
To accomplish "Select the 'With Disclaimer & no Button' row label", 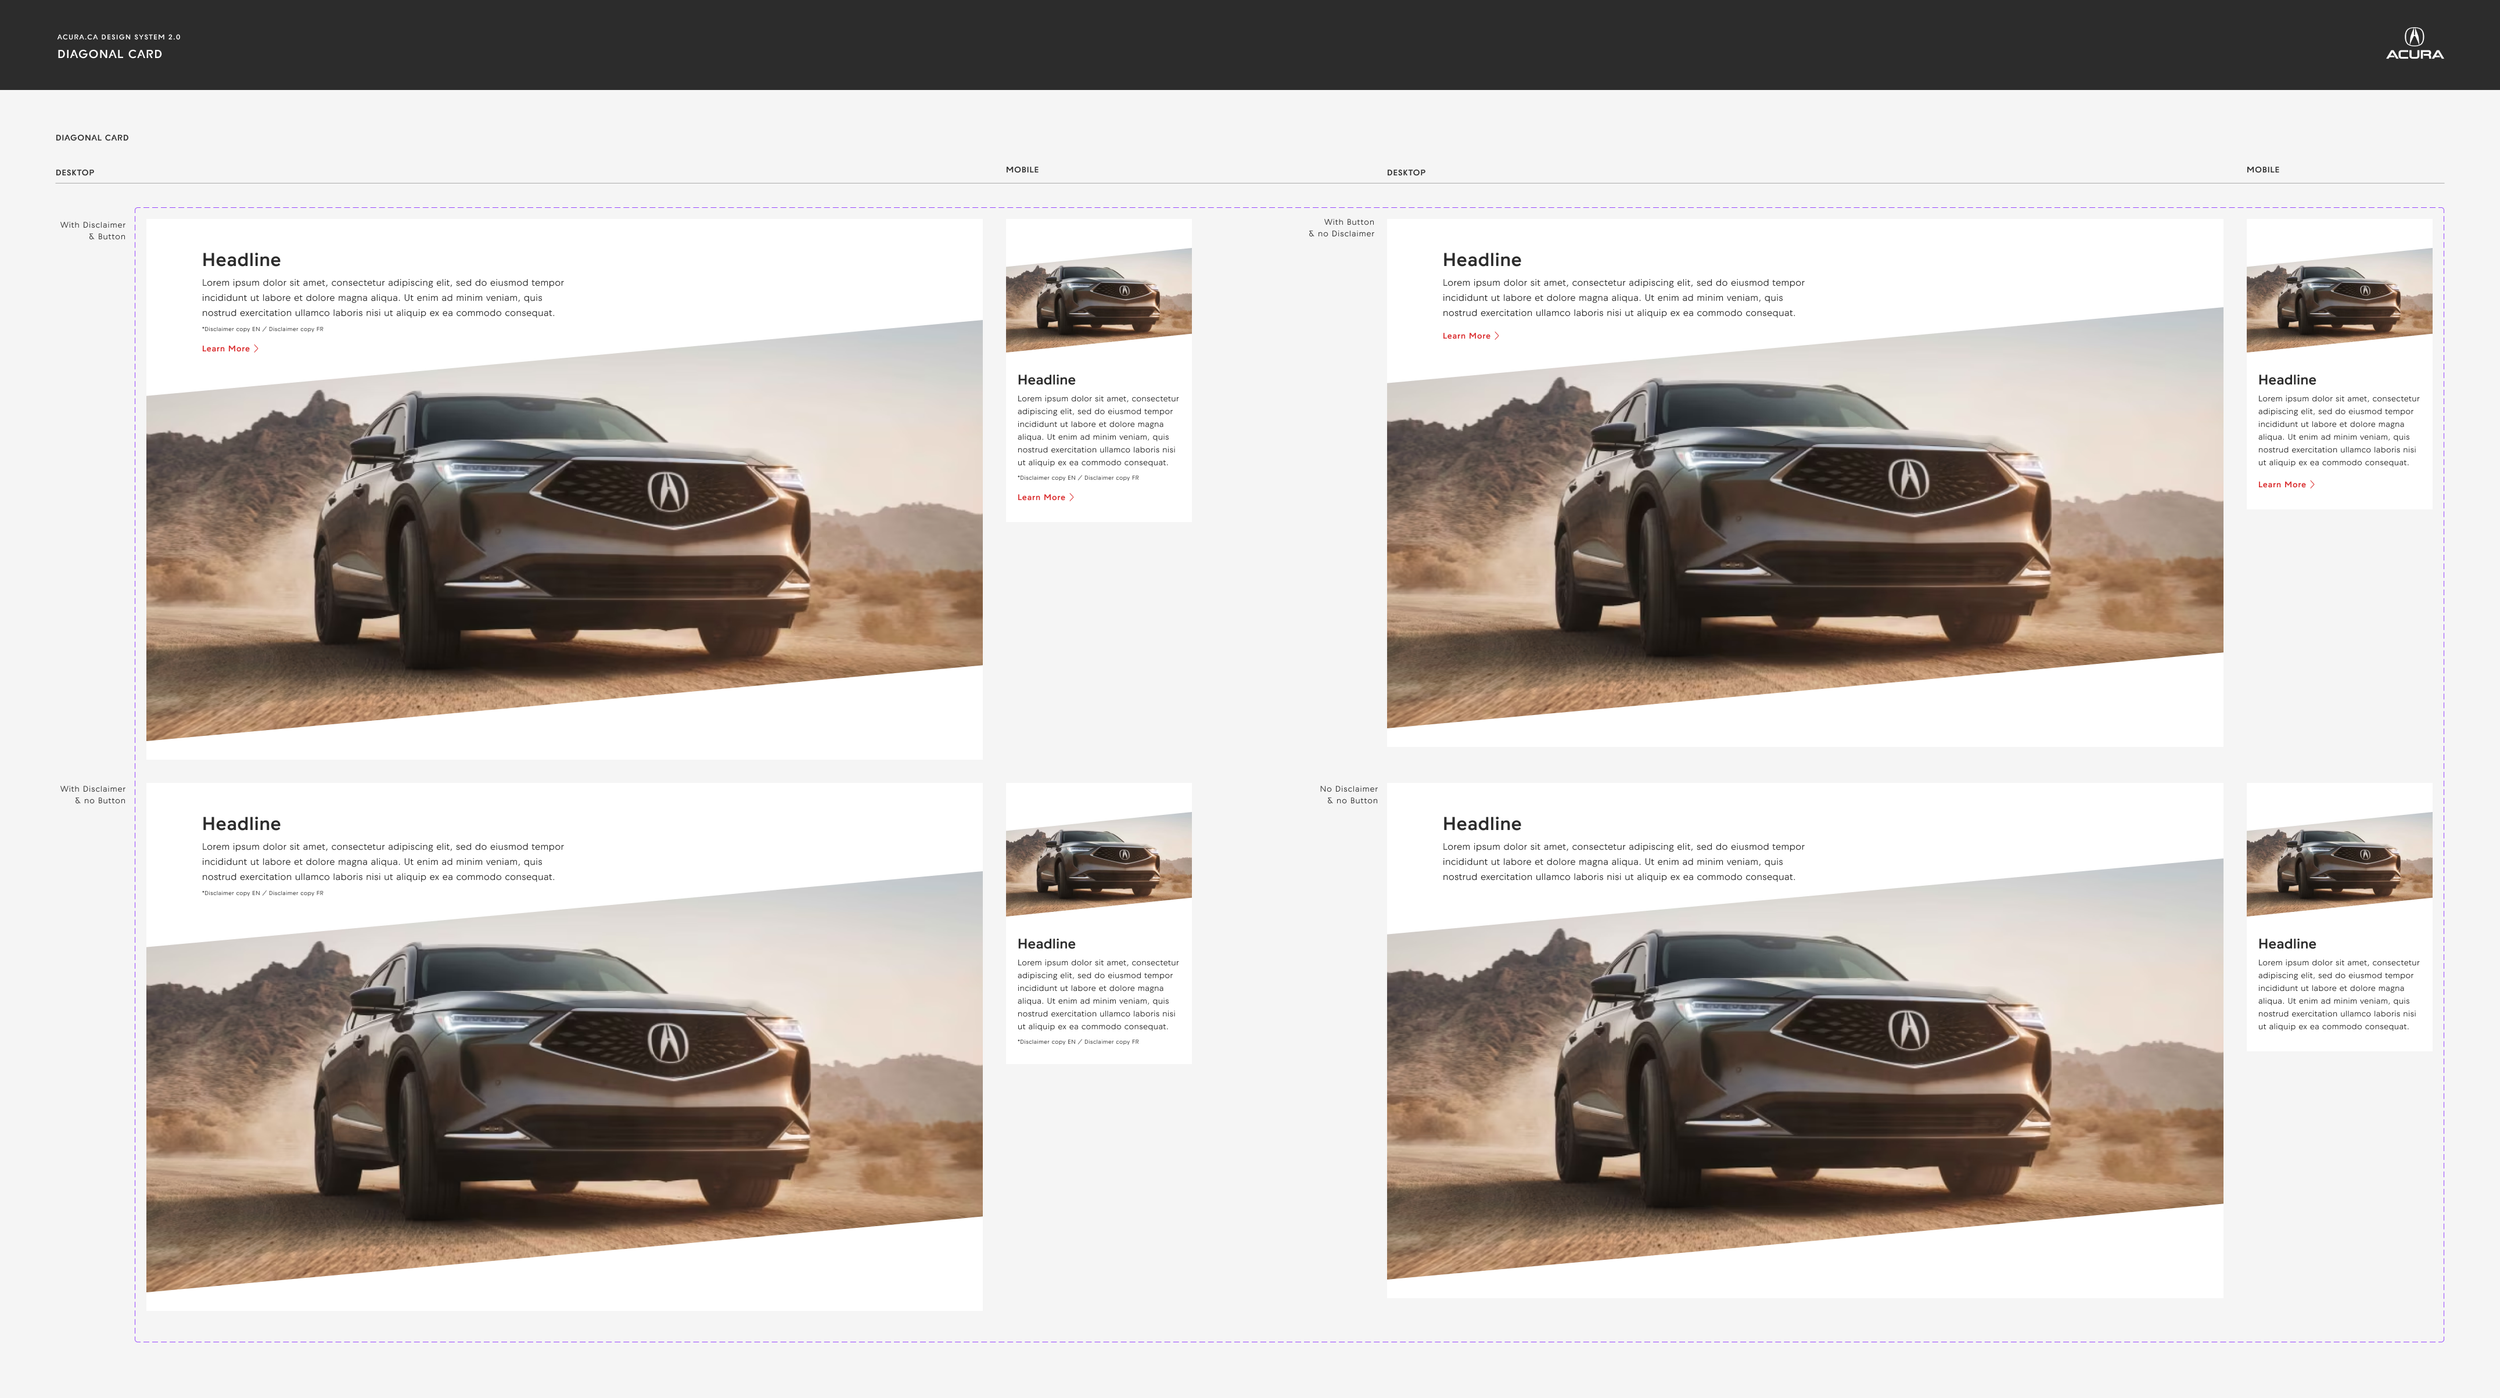I will point(93,795).
